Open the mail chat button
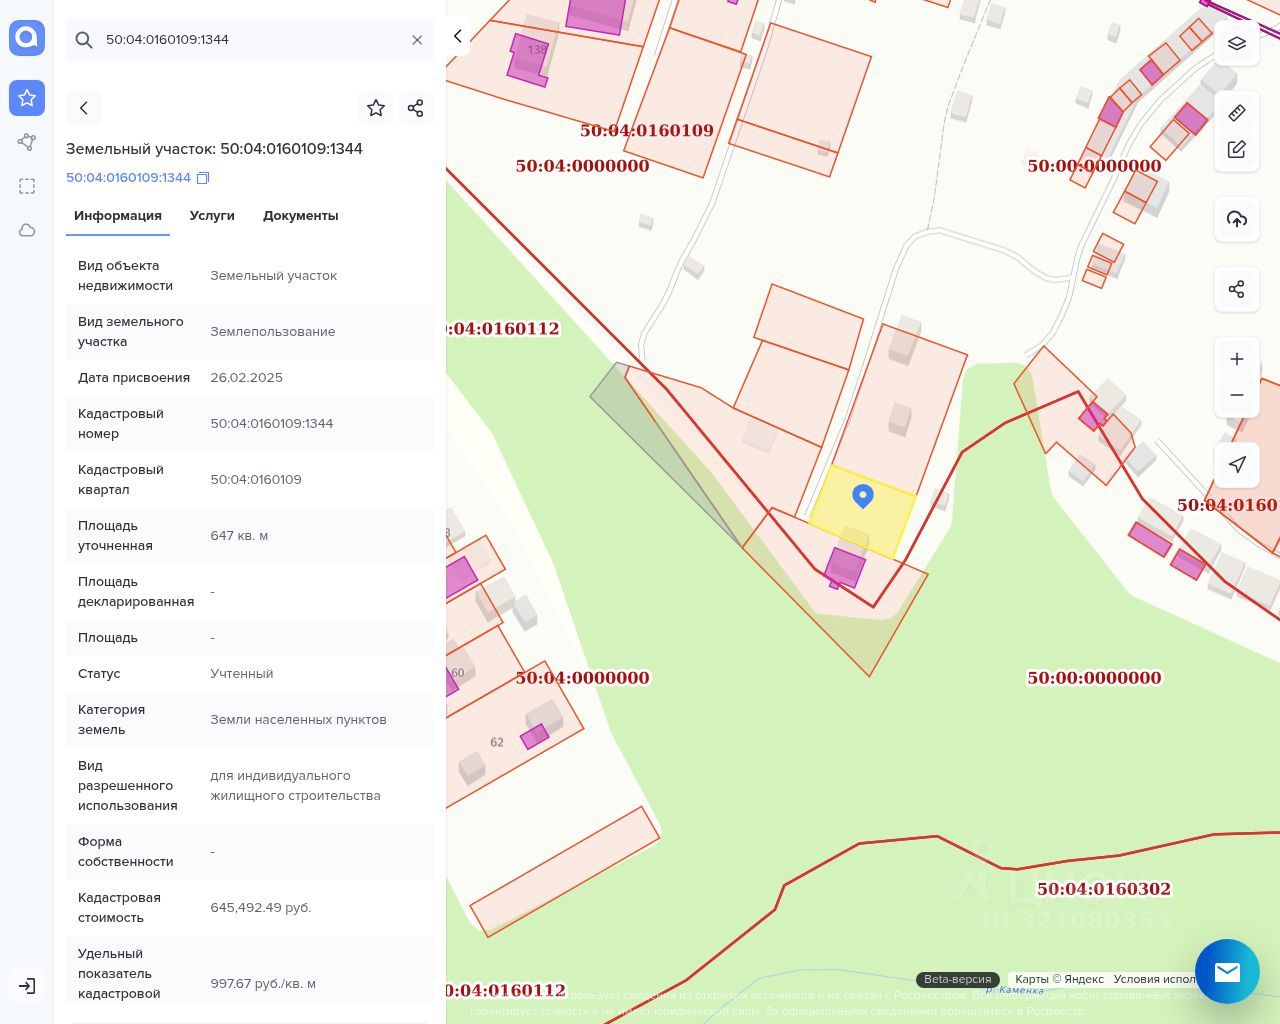This screenshot has width=1280, height=1024. coord(1227,971)
